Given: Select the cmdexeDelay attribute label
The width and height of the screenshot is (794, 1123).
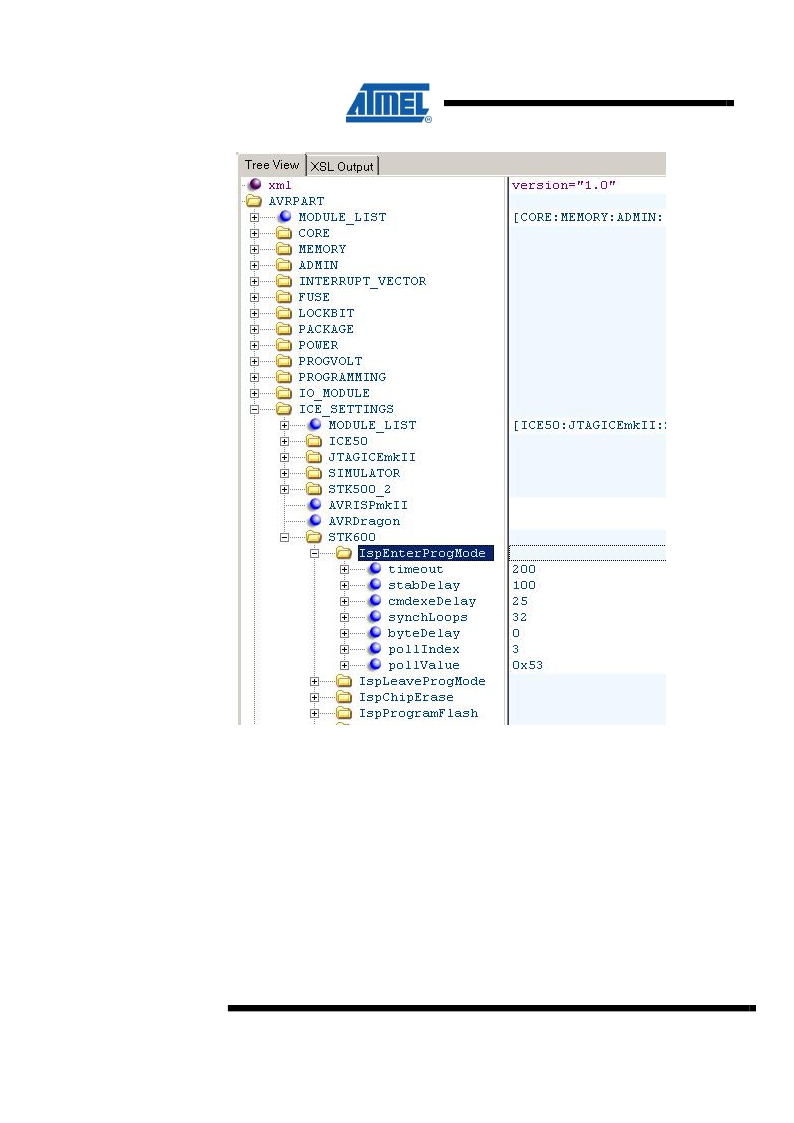Looking at the screenshot, I should pyautogui.click(x=432, y=602).
